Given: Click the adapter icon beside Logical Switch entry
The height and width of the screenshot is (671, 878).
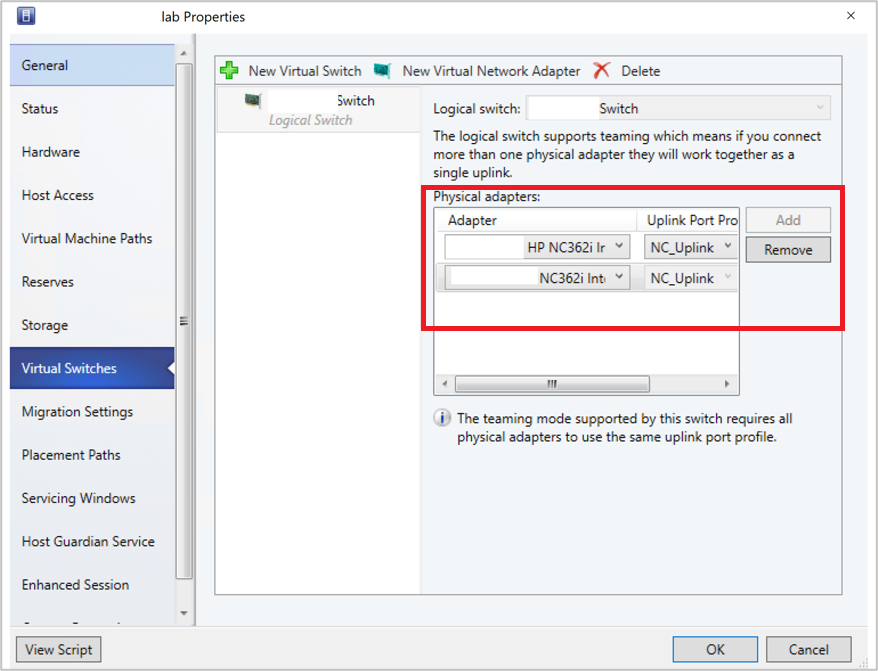Looking at the screenshot, I should (253, 100).
